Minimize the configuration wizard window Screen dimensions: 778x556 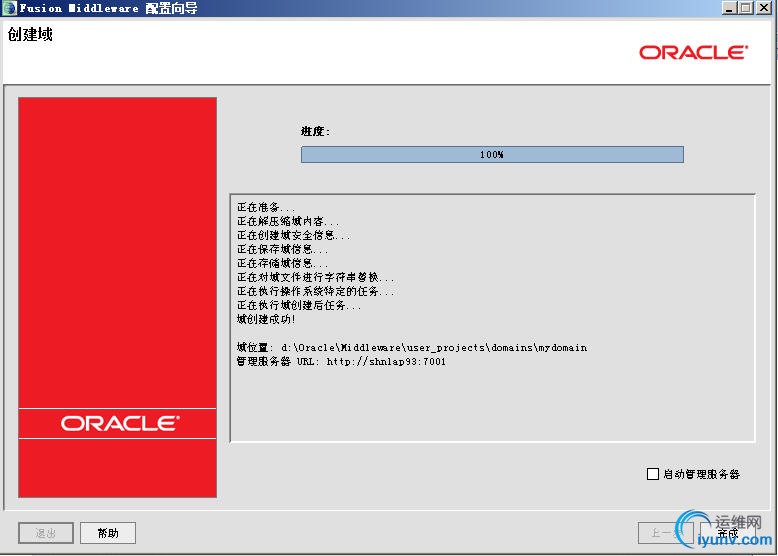[x=729, y=7]
